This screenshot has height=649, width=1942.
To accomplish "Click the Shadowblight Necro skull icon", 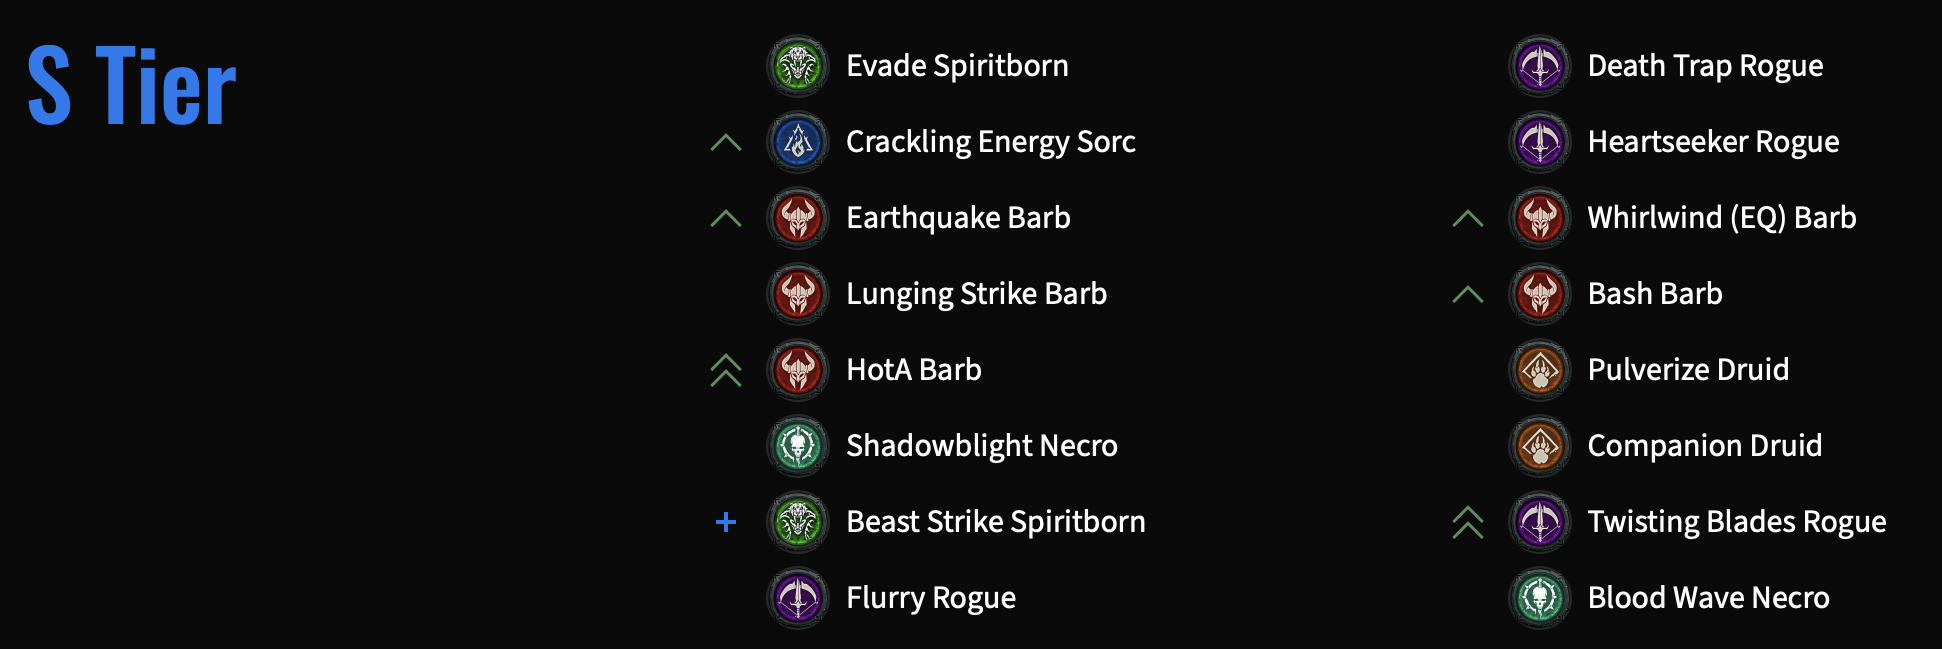I will point(798,446).
